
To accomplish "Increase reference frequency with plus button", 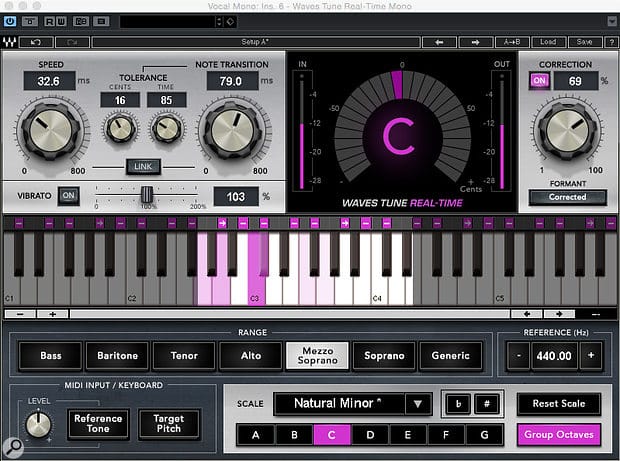I will pos(590,355).
